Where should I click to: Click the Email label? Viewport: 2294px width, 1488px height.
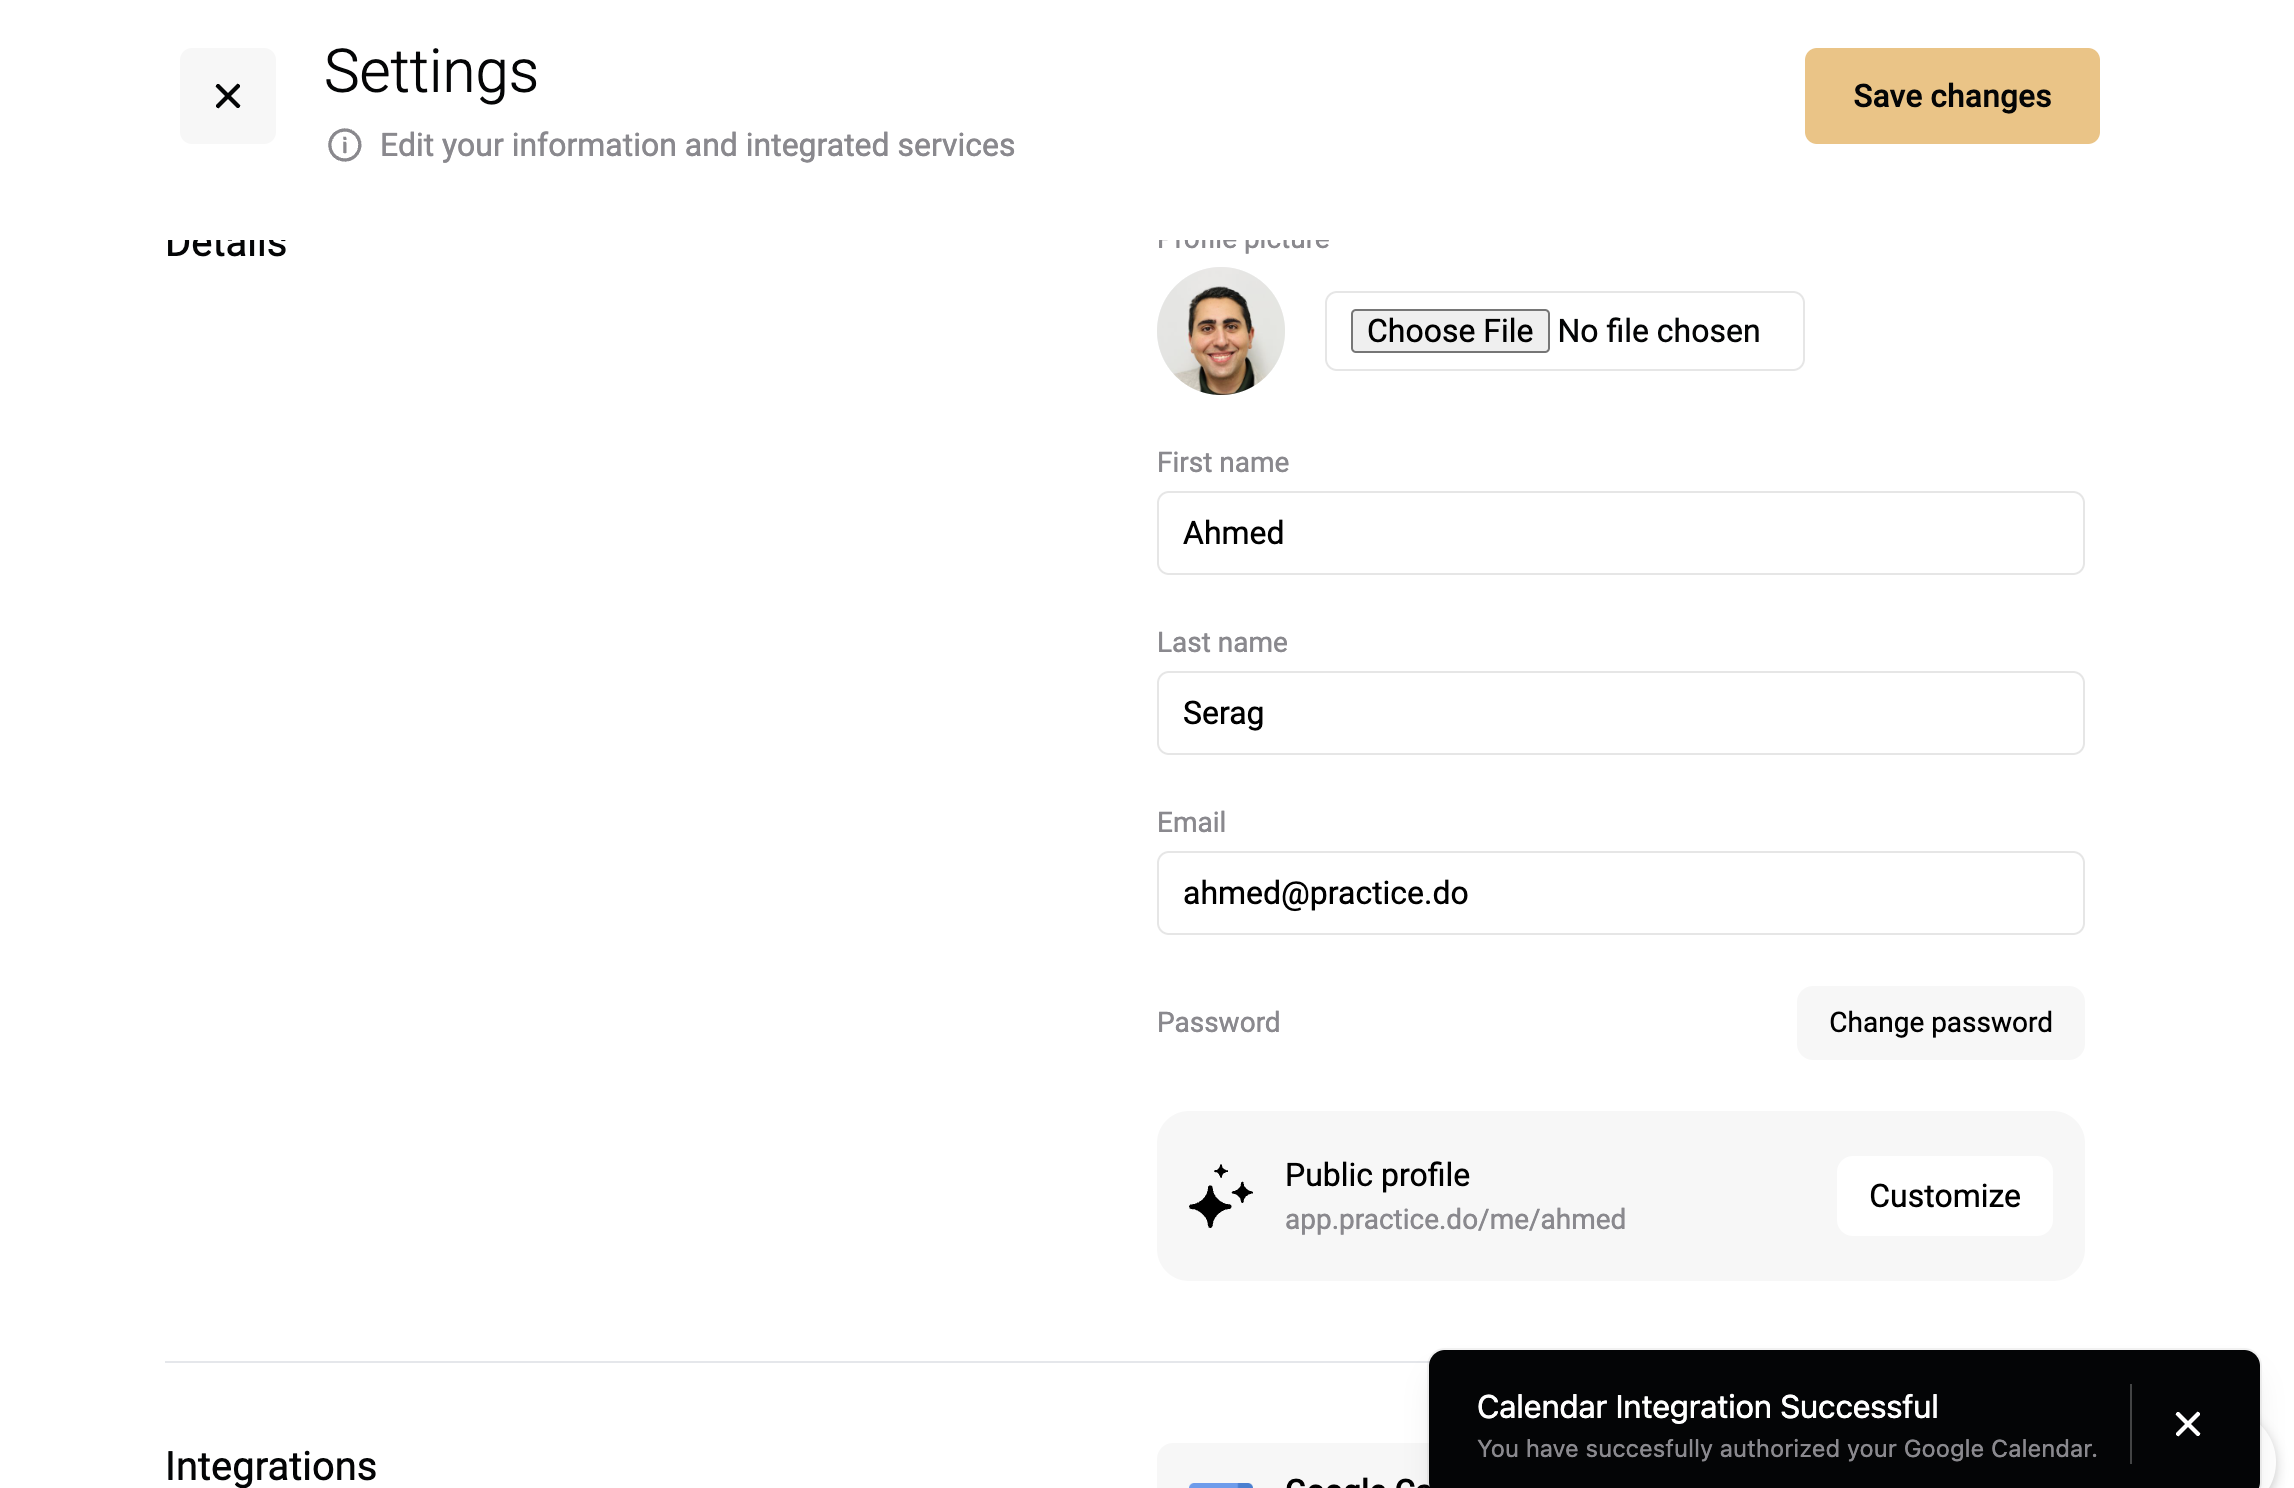pyautogui.click(x=1191, y=822)
